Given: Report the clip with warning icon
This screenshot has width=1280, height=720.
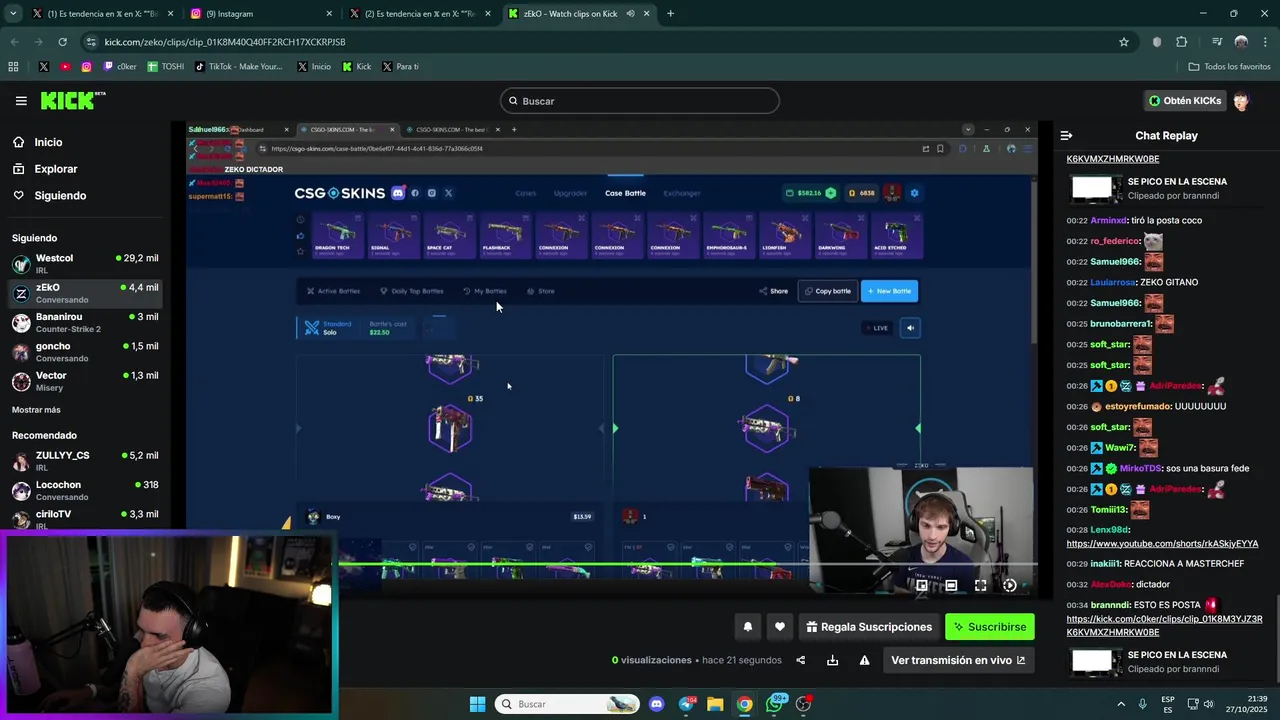Looking at the screenshot, I should [x=864, y=660].
